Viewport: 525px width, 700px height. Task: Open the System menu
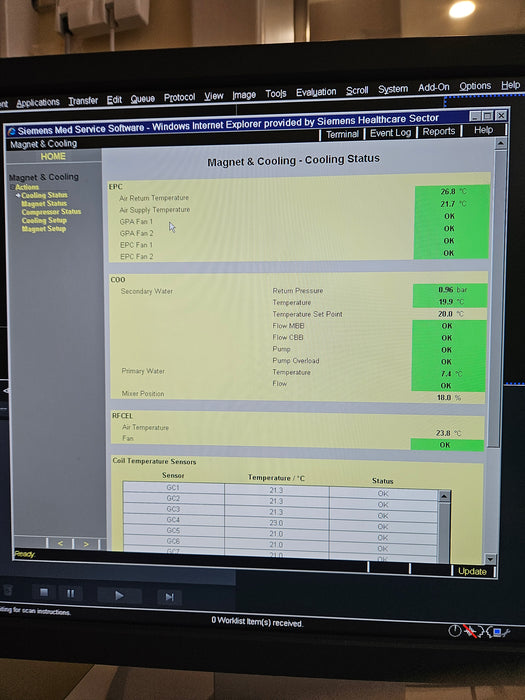pos(393,89)
